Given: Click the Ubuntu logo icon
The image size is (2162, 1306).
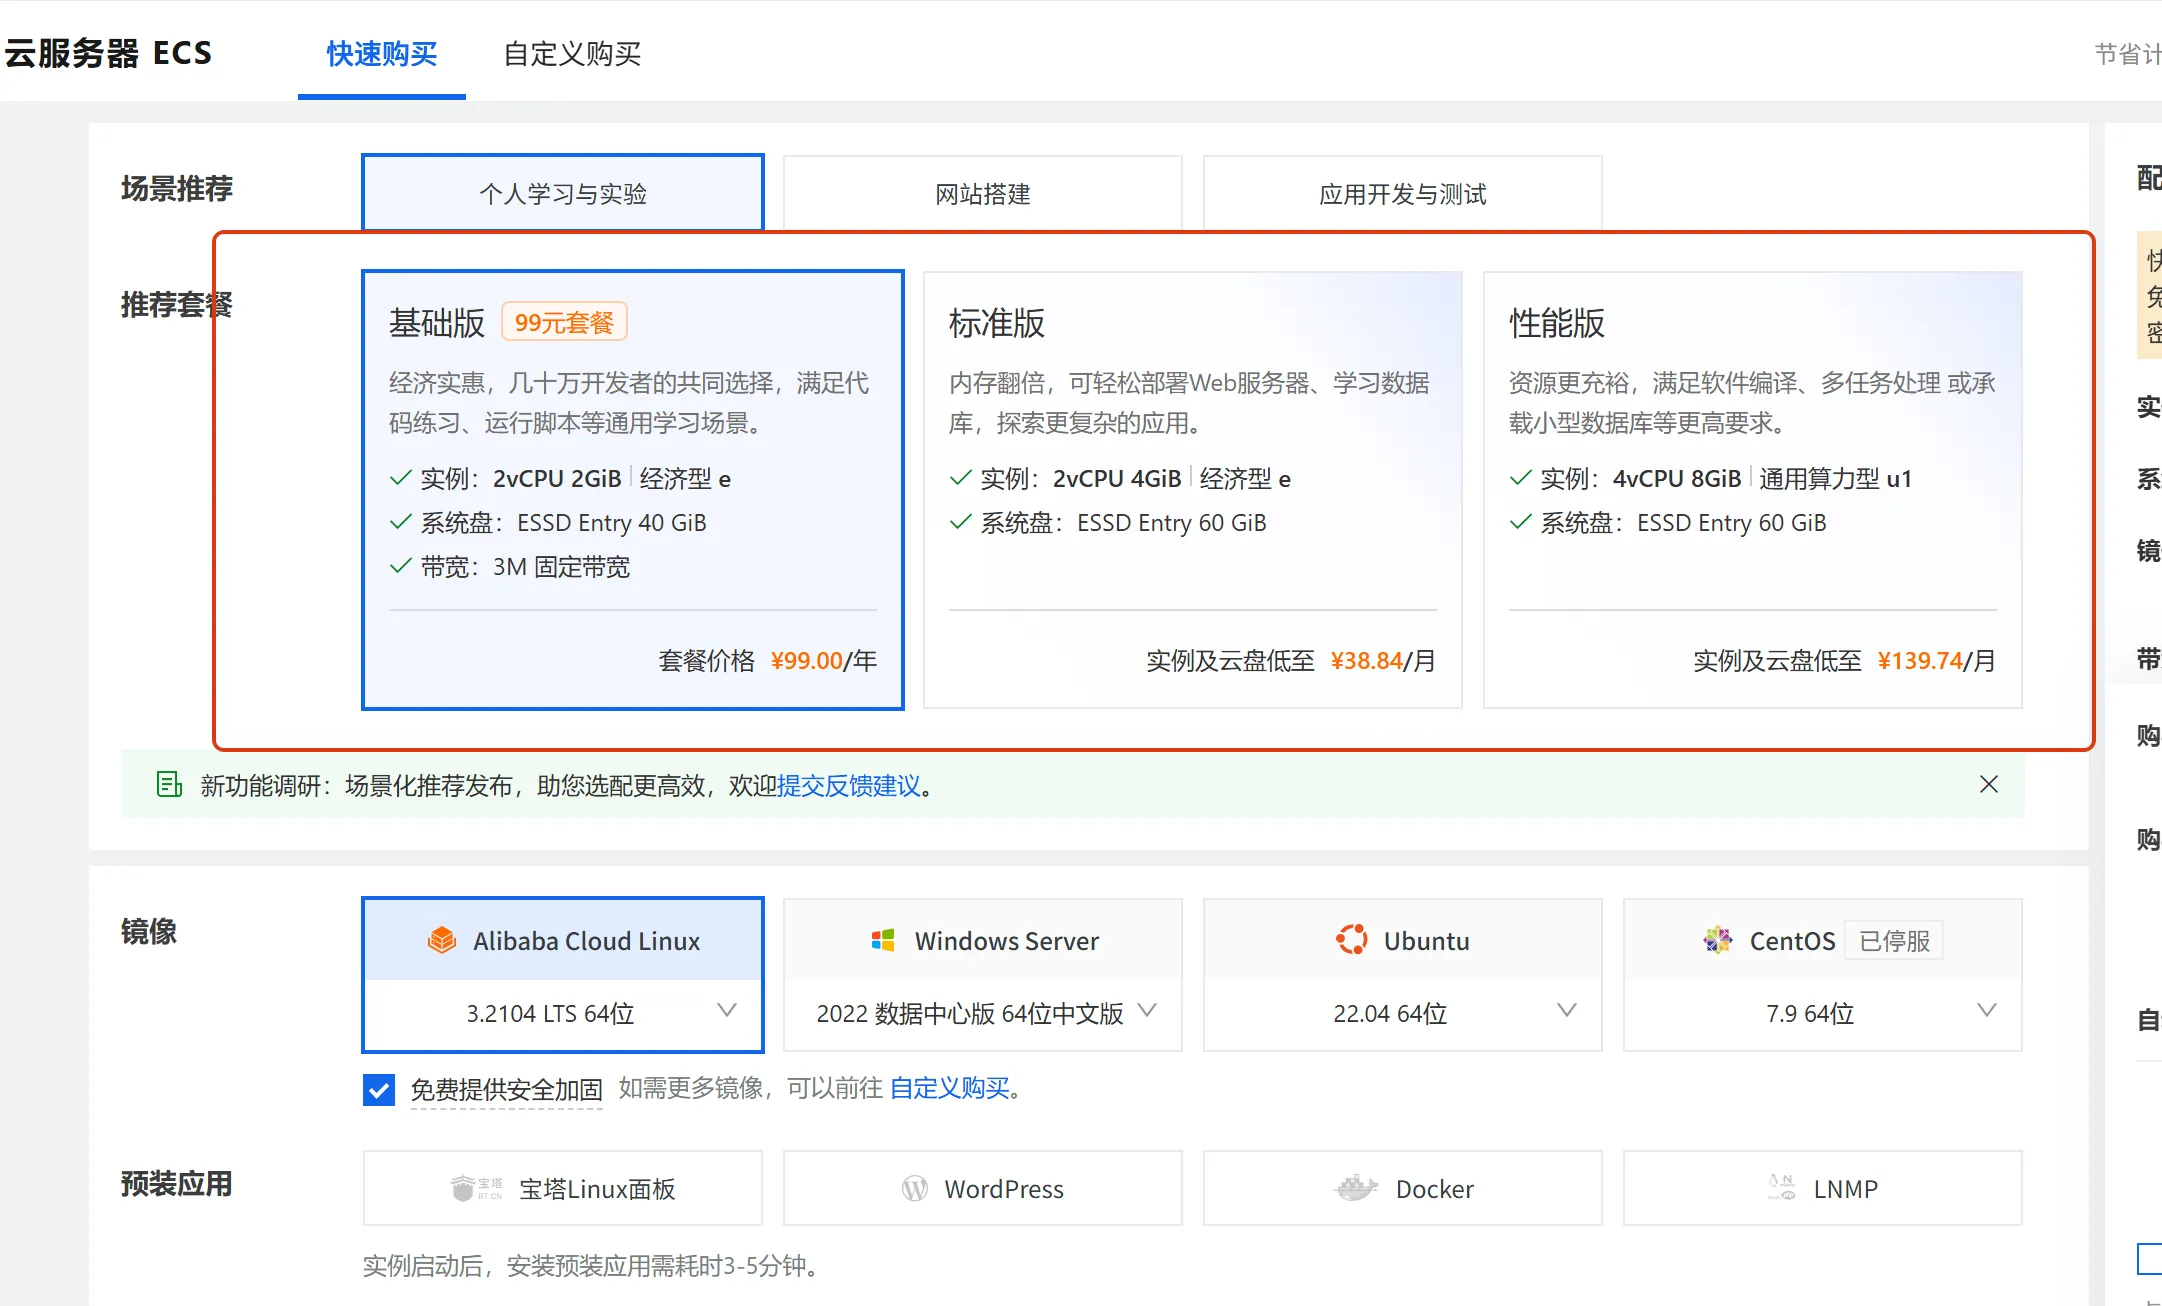Looking at the screenshot, I should 1352,940.
